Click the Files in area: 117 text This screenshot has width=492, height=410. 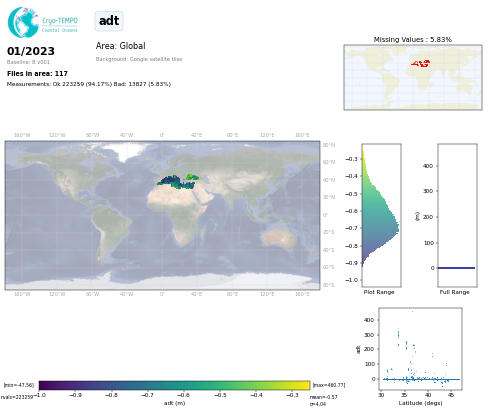click(37, 73)
